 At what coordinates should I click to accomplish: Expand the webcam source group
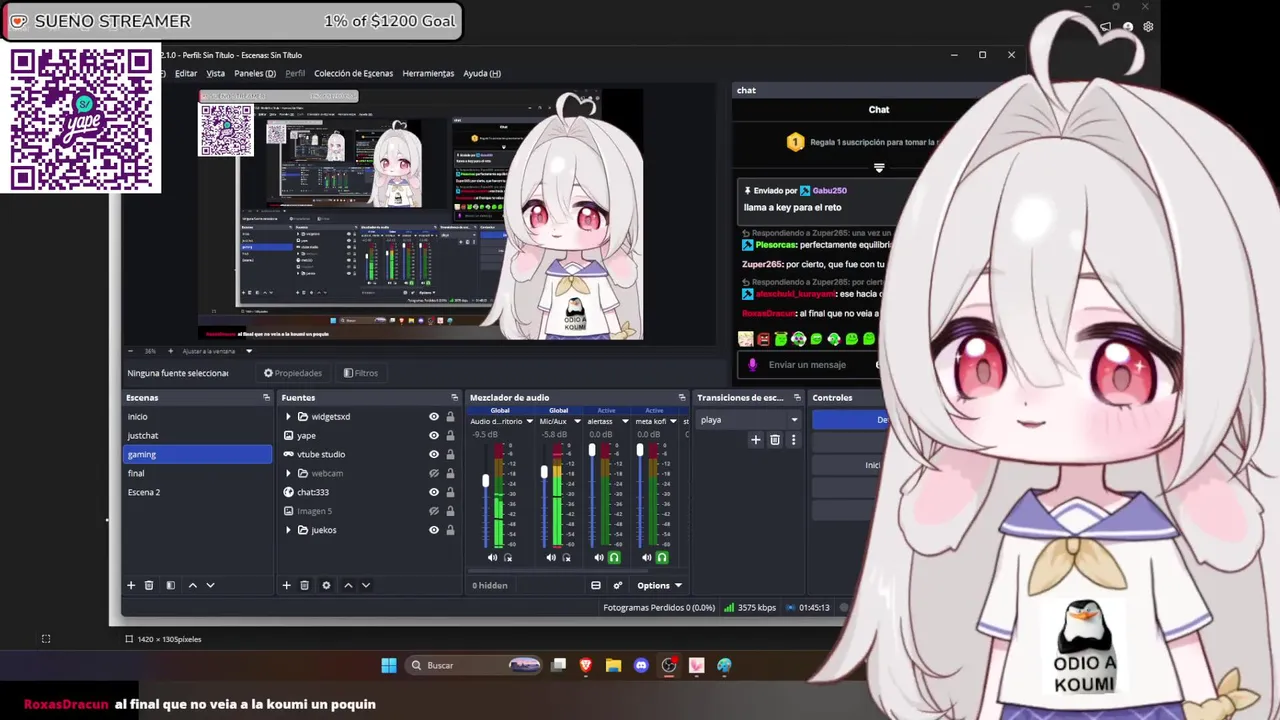pyautogui.click(x=288, y=473)
